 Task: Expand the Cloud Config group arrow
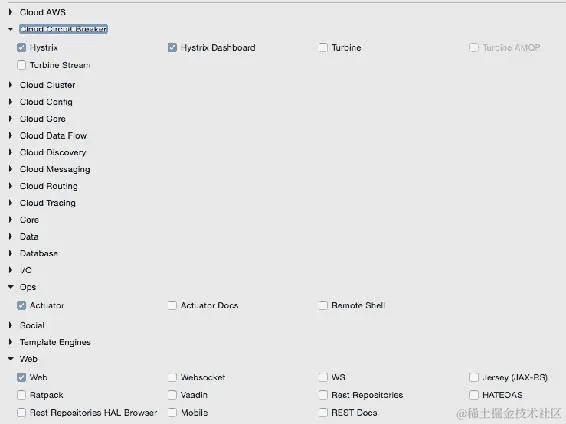coord(10,102)
